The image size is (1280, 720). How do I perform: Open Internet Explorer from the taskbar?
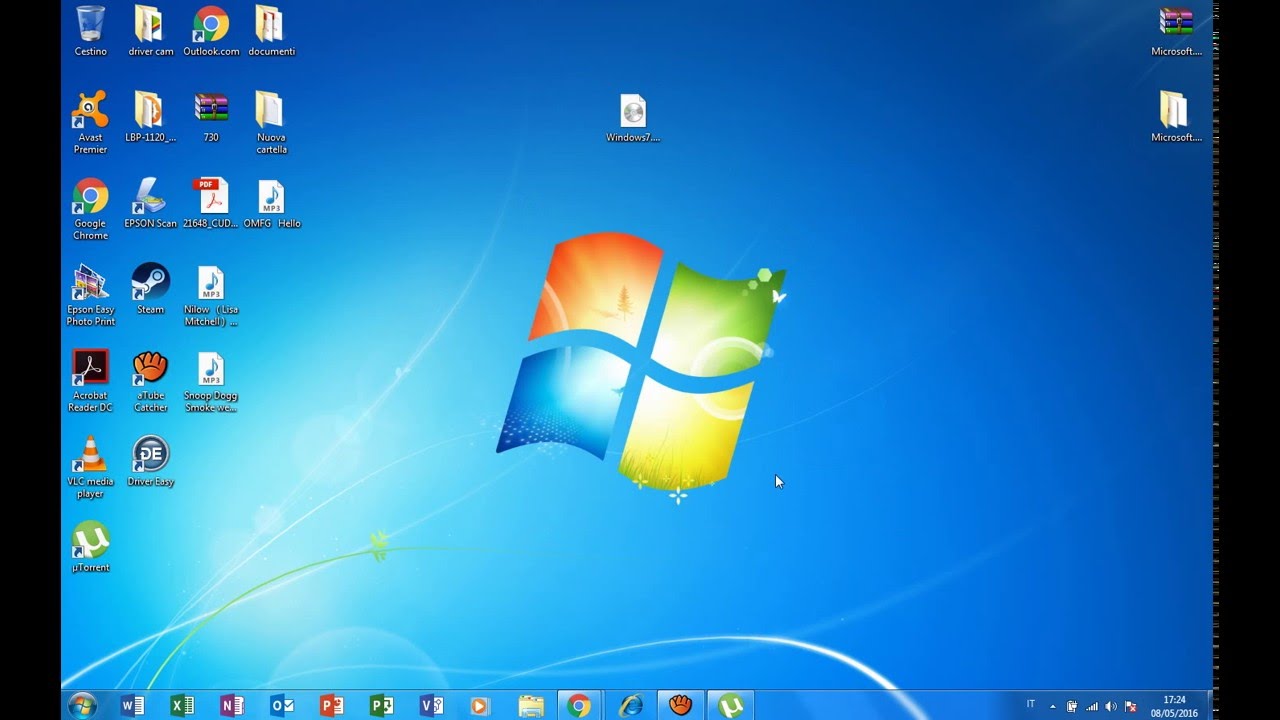tap(630, 706)
